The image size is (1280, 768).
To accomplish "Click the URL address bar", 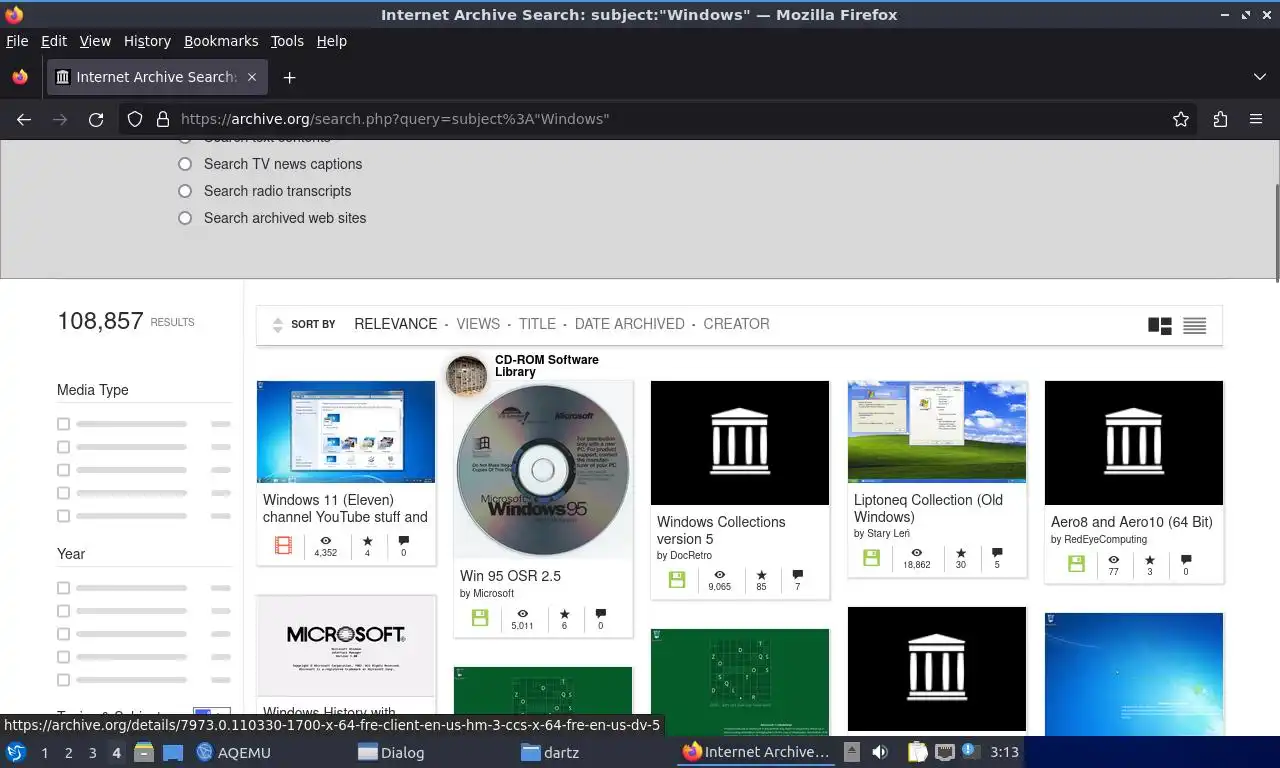I will click(660, 119).
